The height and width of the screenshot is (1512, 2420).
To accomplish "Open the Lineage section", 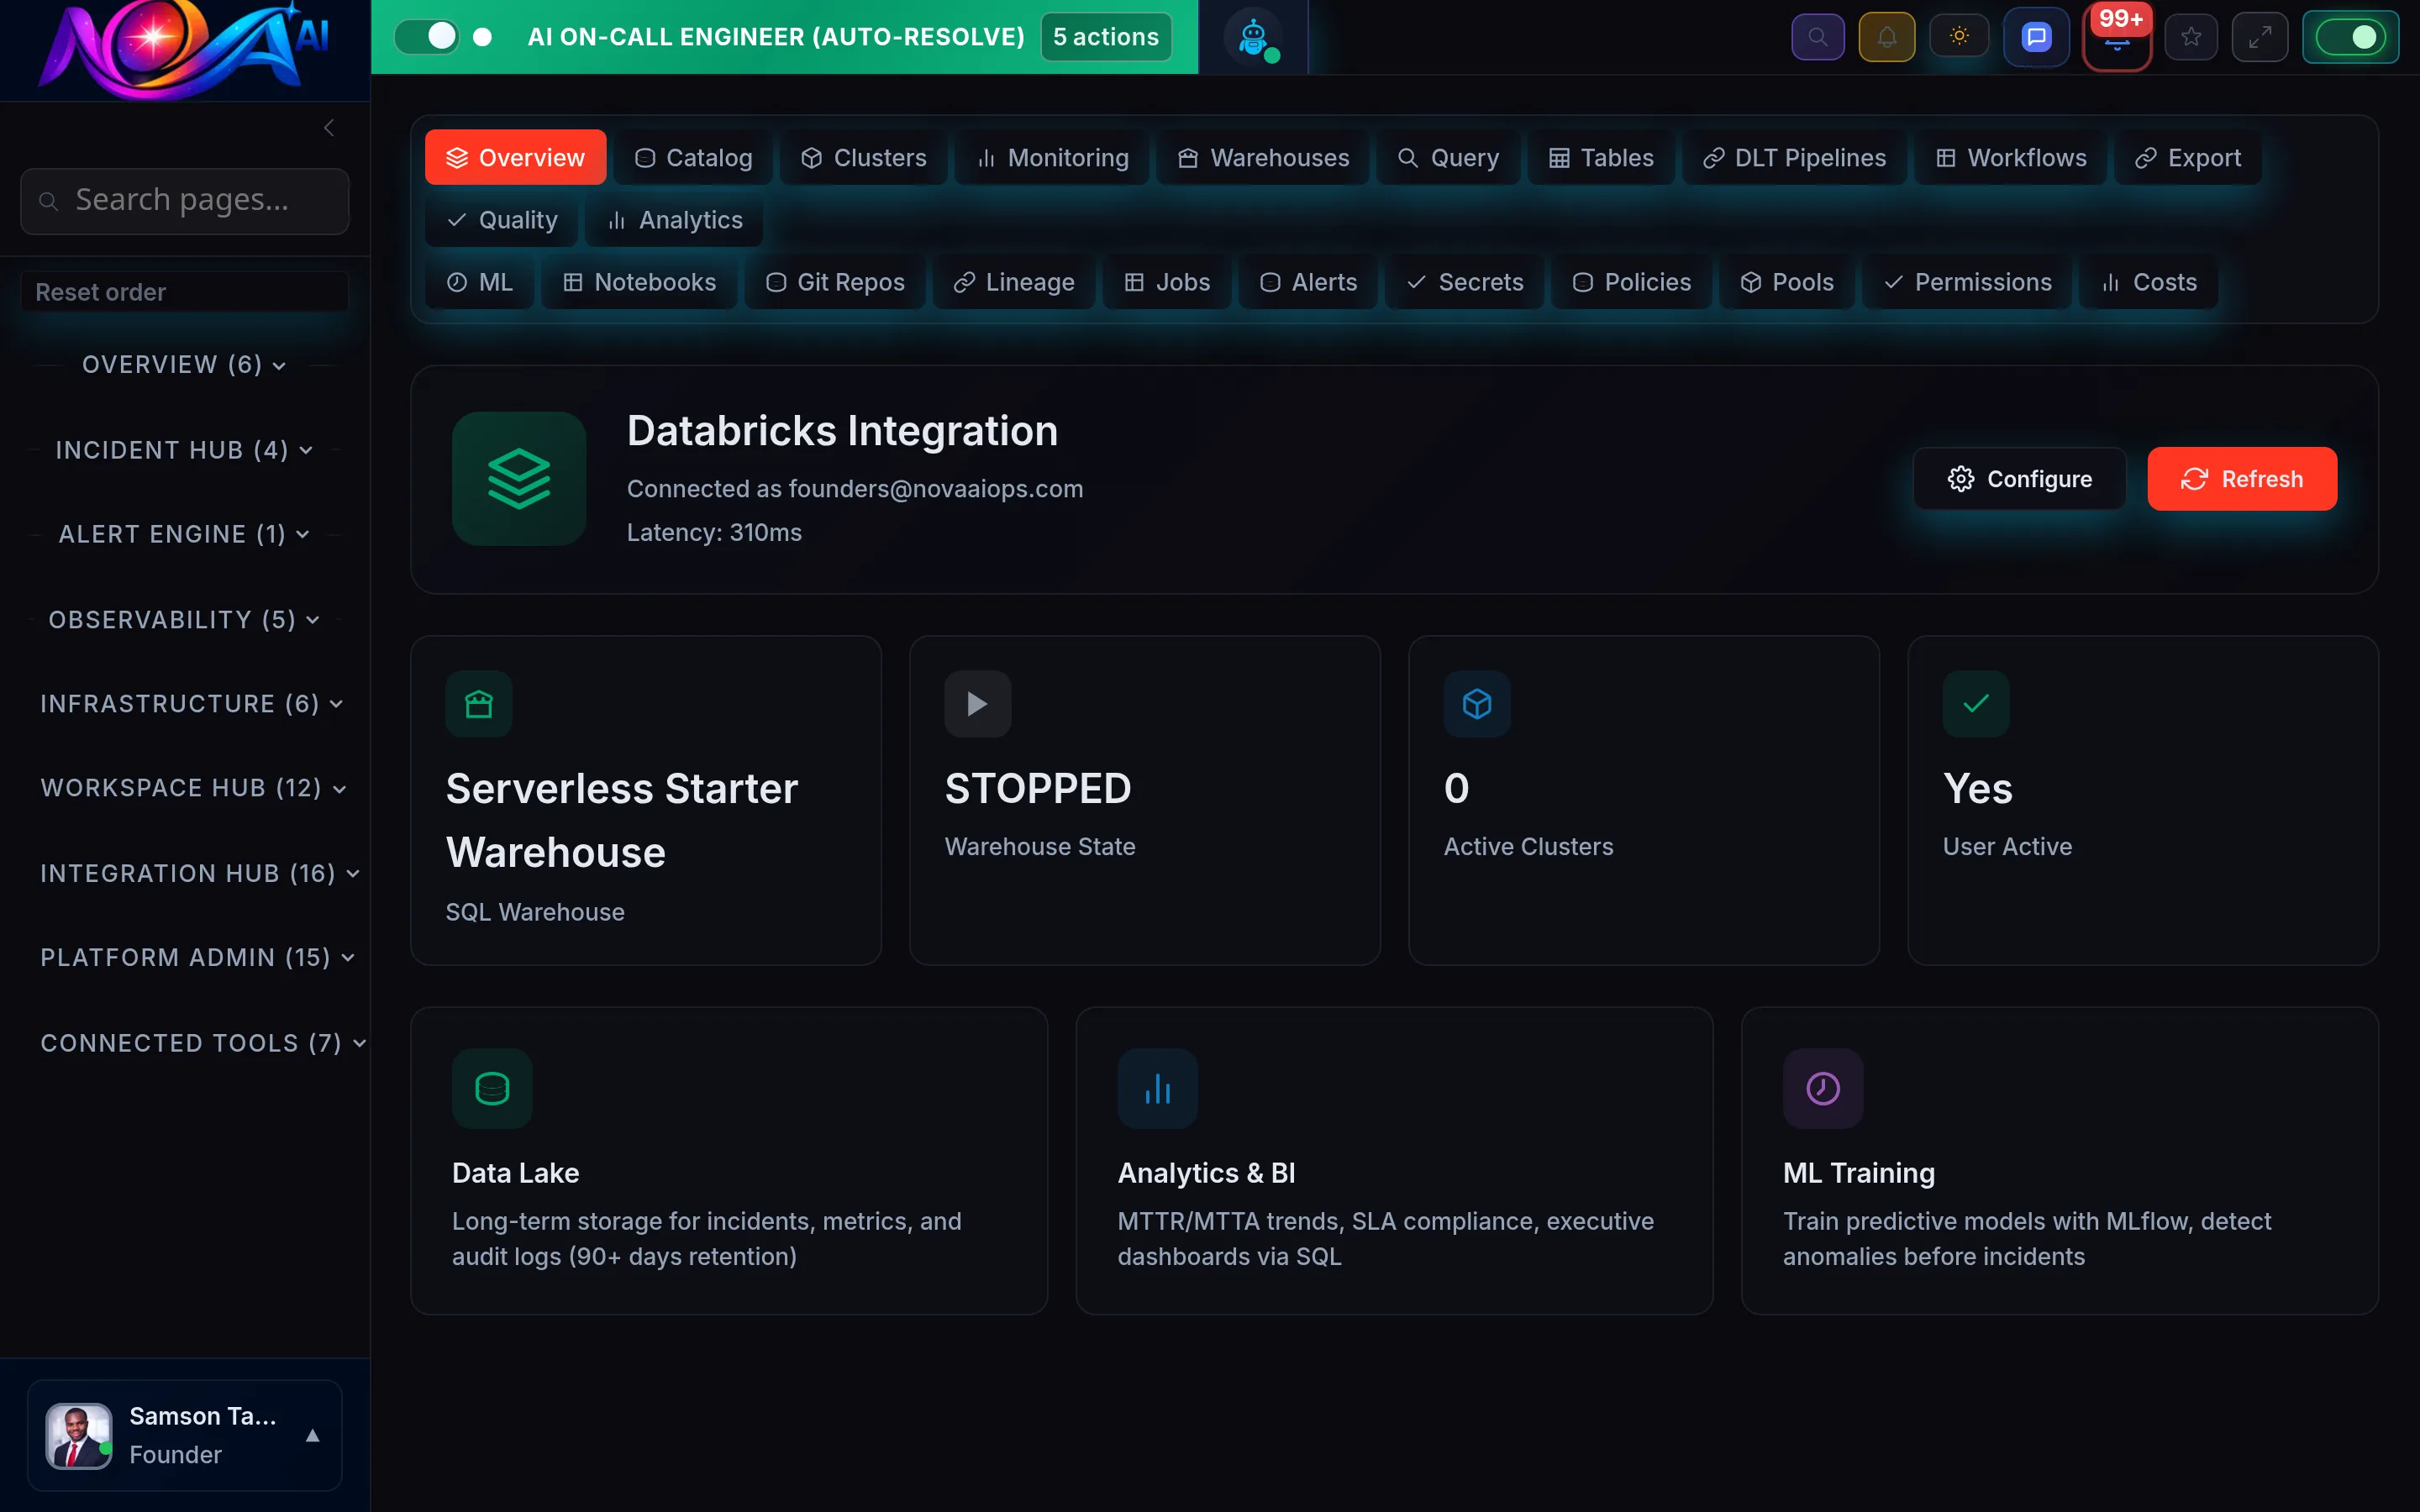I will pos(1013,282).
